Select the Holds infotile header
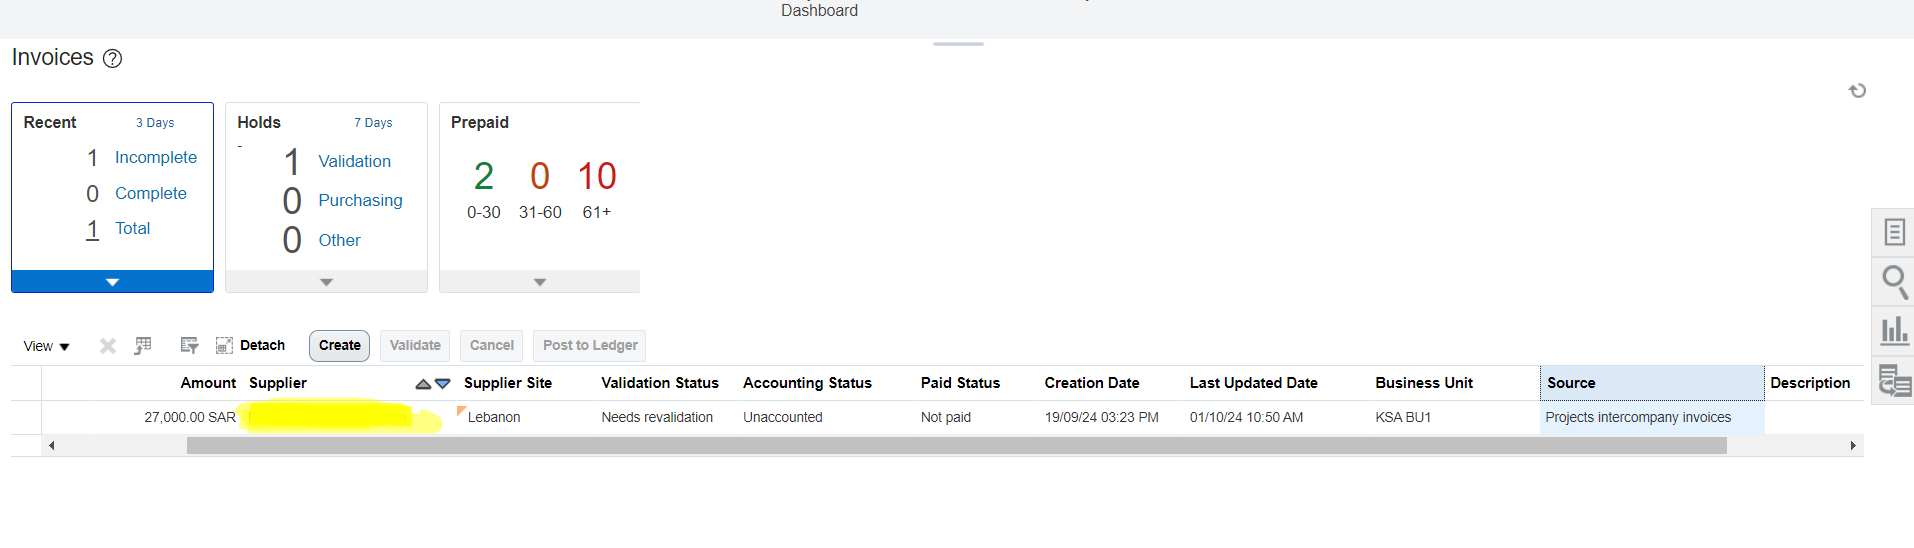 (x=259, y=122)
